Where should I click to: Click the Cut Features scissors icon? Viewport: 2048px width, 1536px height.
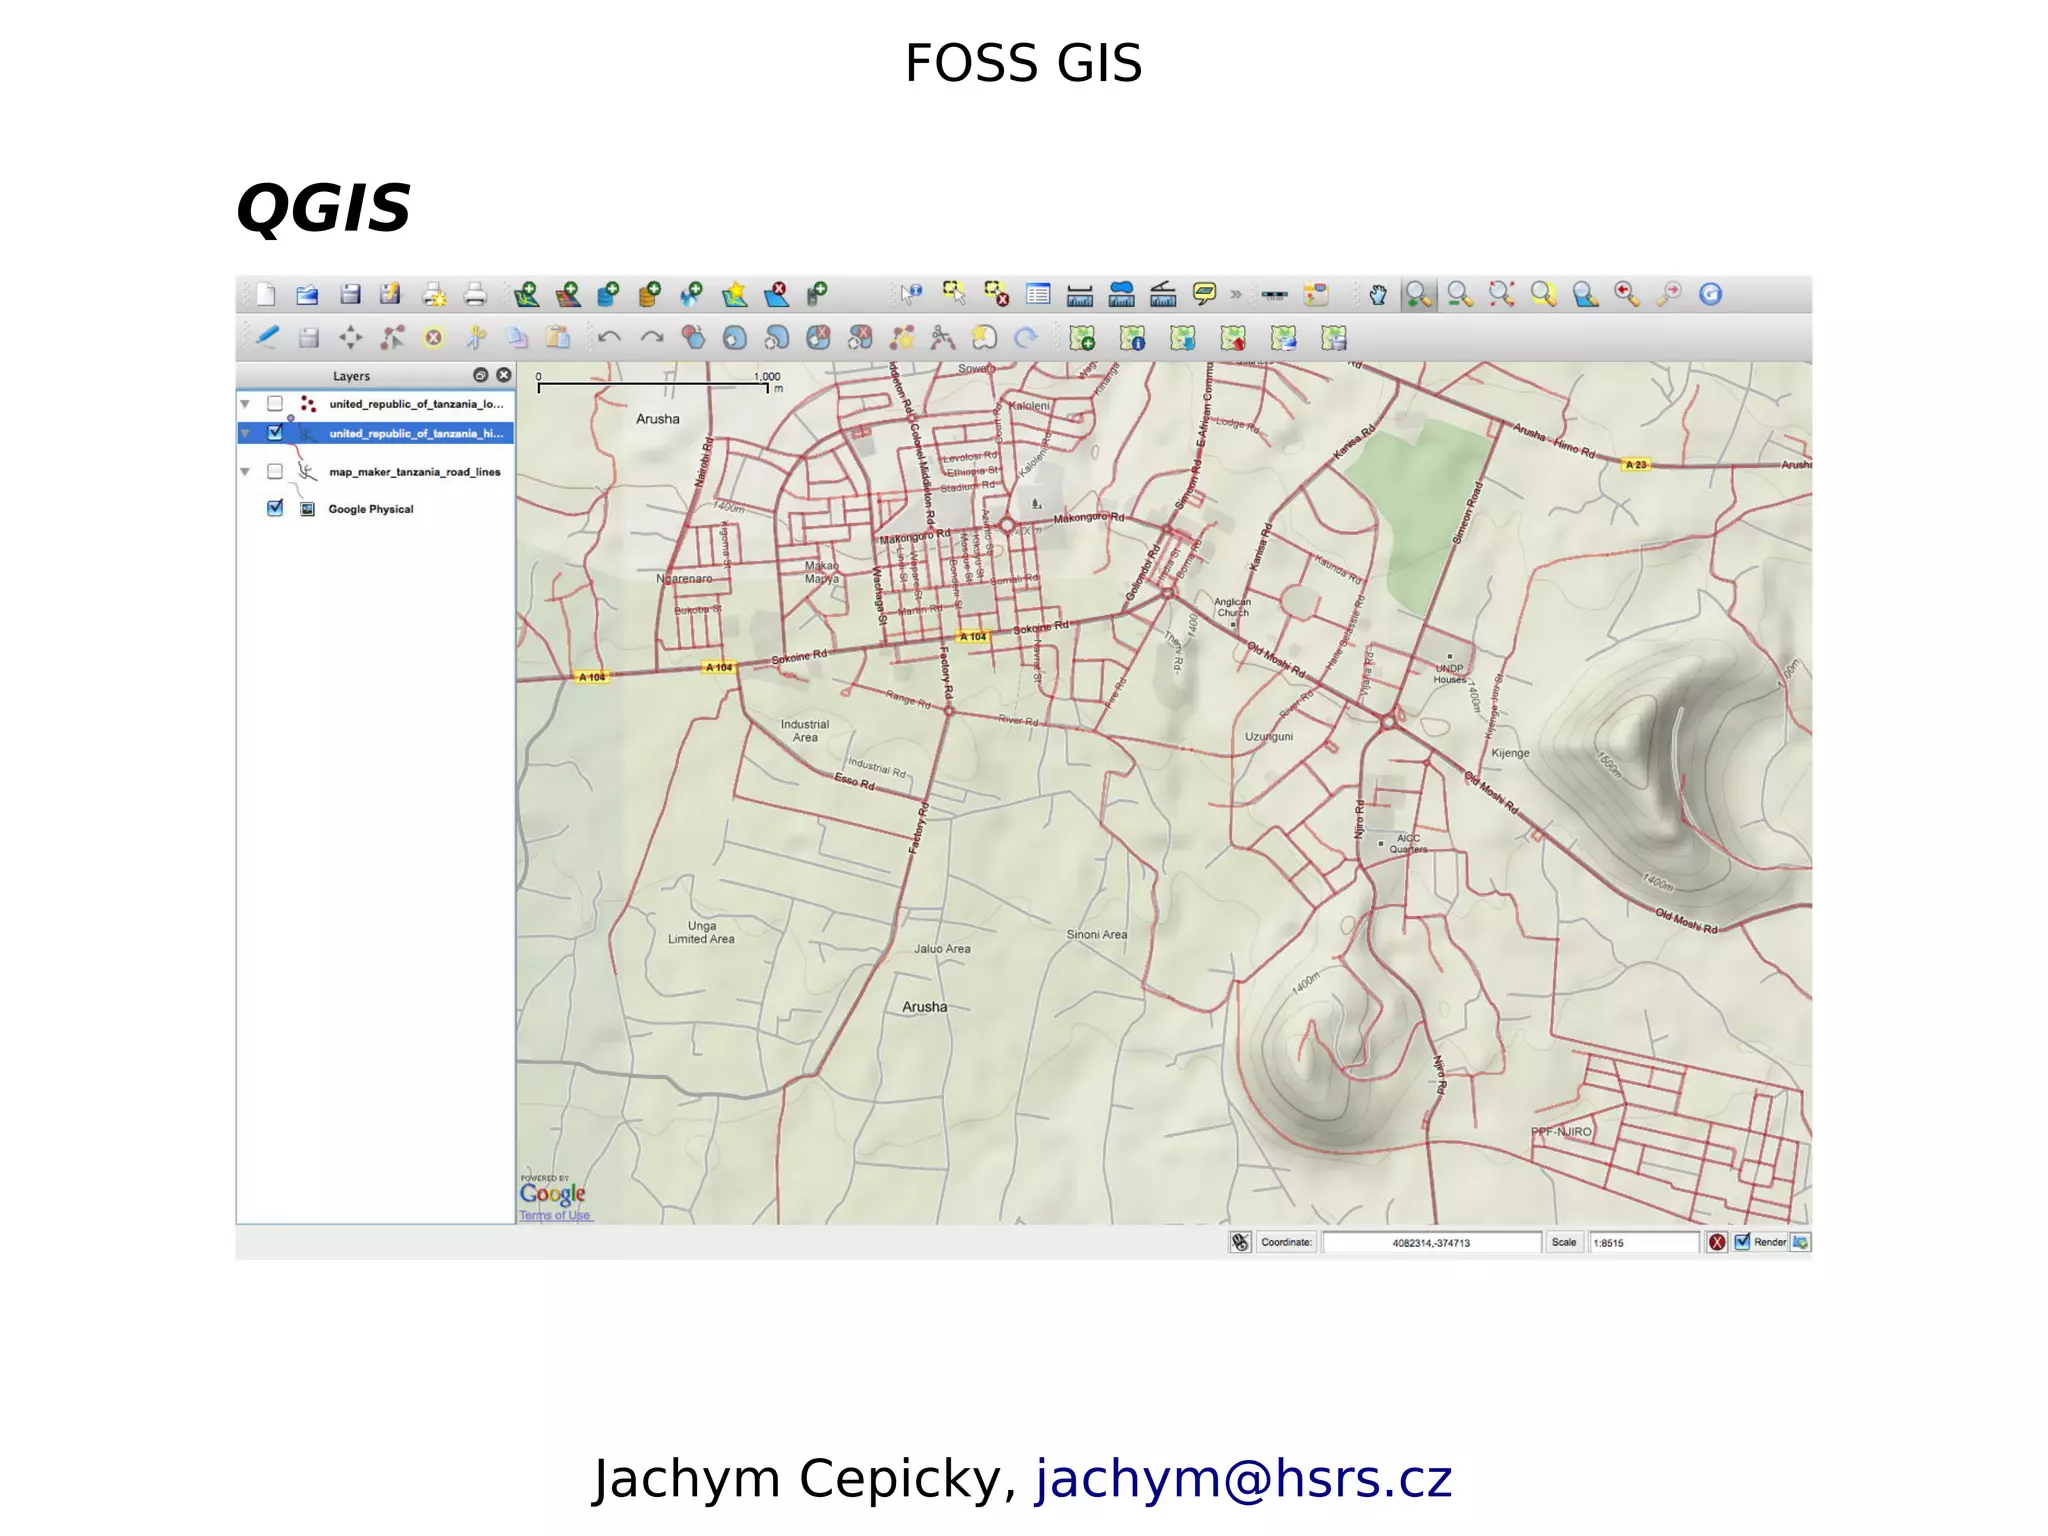476,338
